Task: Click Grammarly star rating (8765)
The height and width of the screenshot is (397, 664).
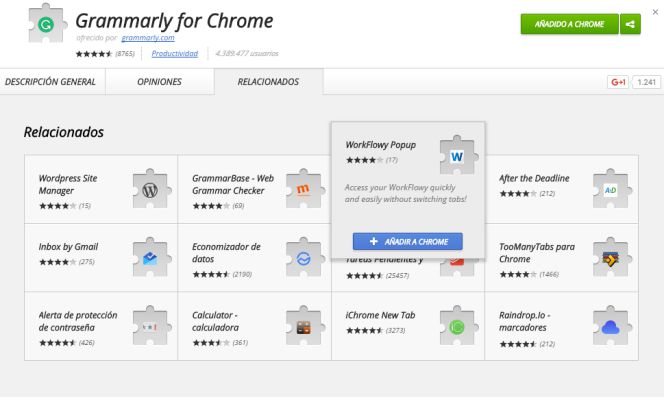Action: (x=105, y=54)
